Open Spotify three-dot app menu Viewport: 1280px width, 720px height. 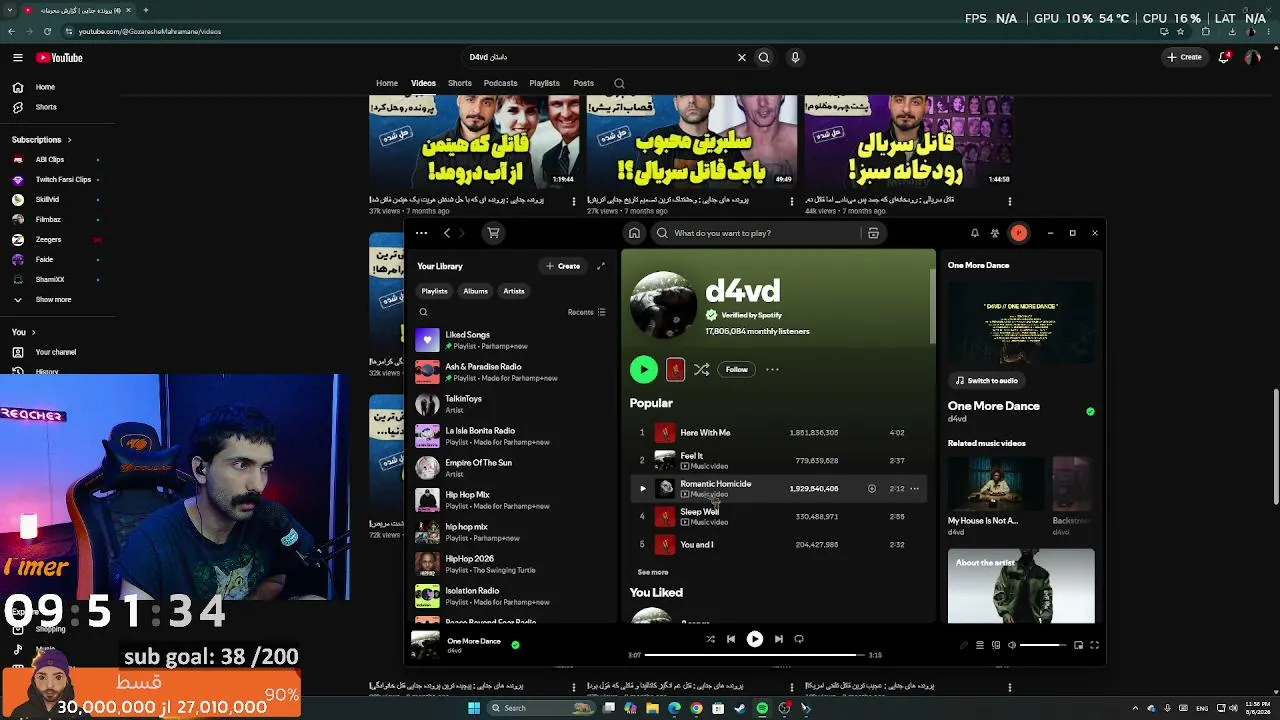[x=421, y=233]
